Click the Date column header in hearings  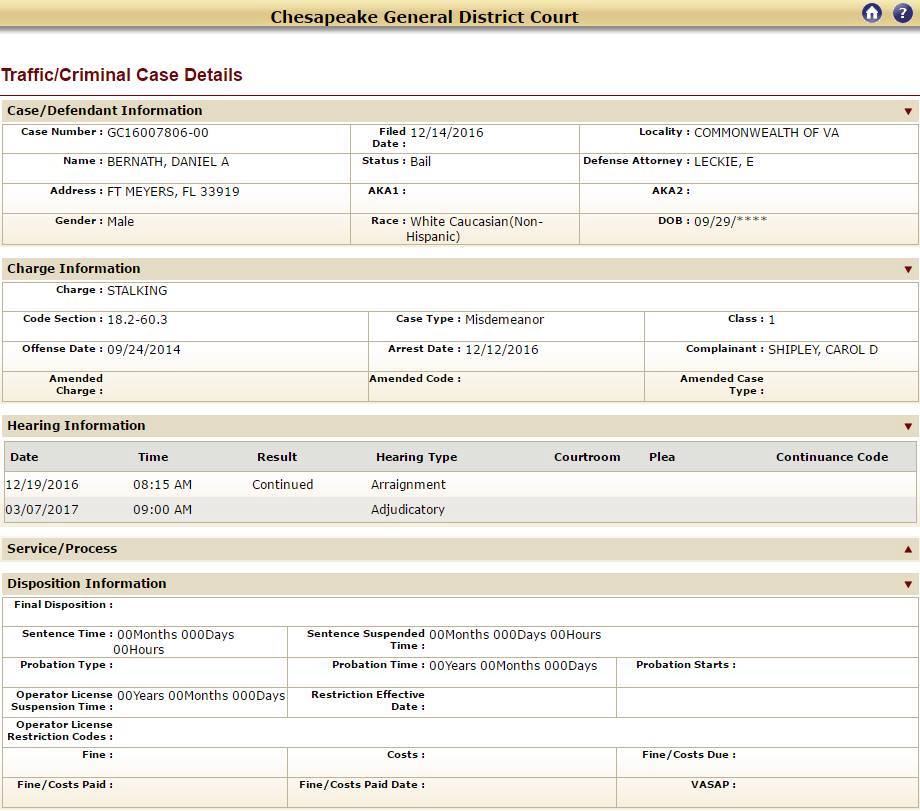[x=24, y=457]
